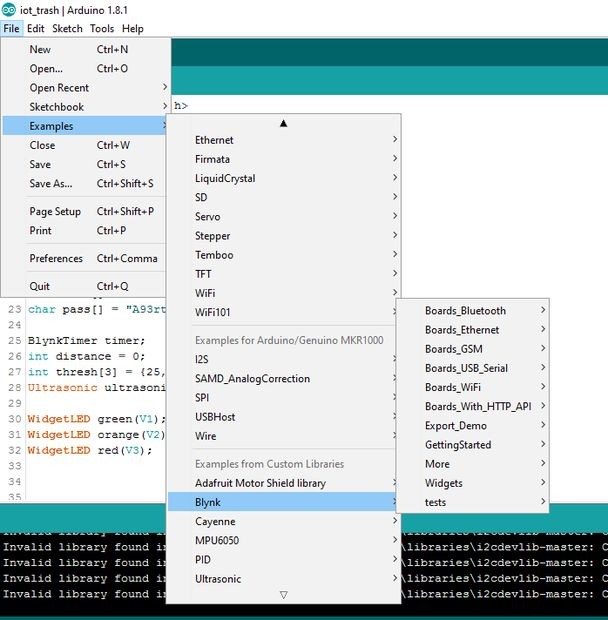Expand the Sketchbook submenu
This screenshot has width=608, height=620.
(x=85, y=107)
